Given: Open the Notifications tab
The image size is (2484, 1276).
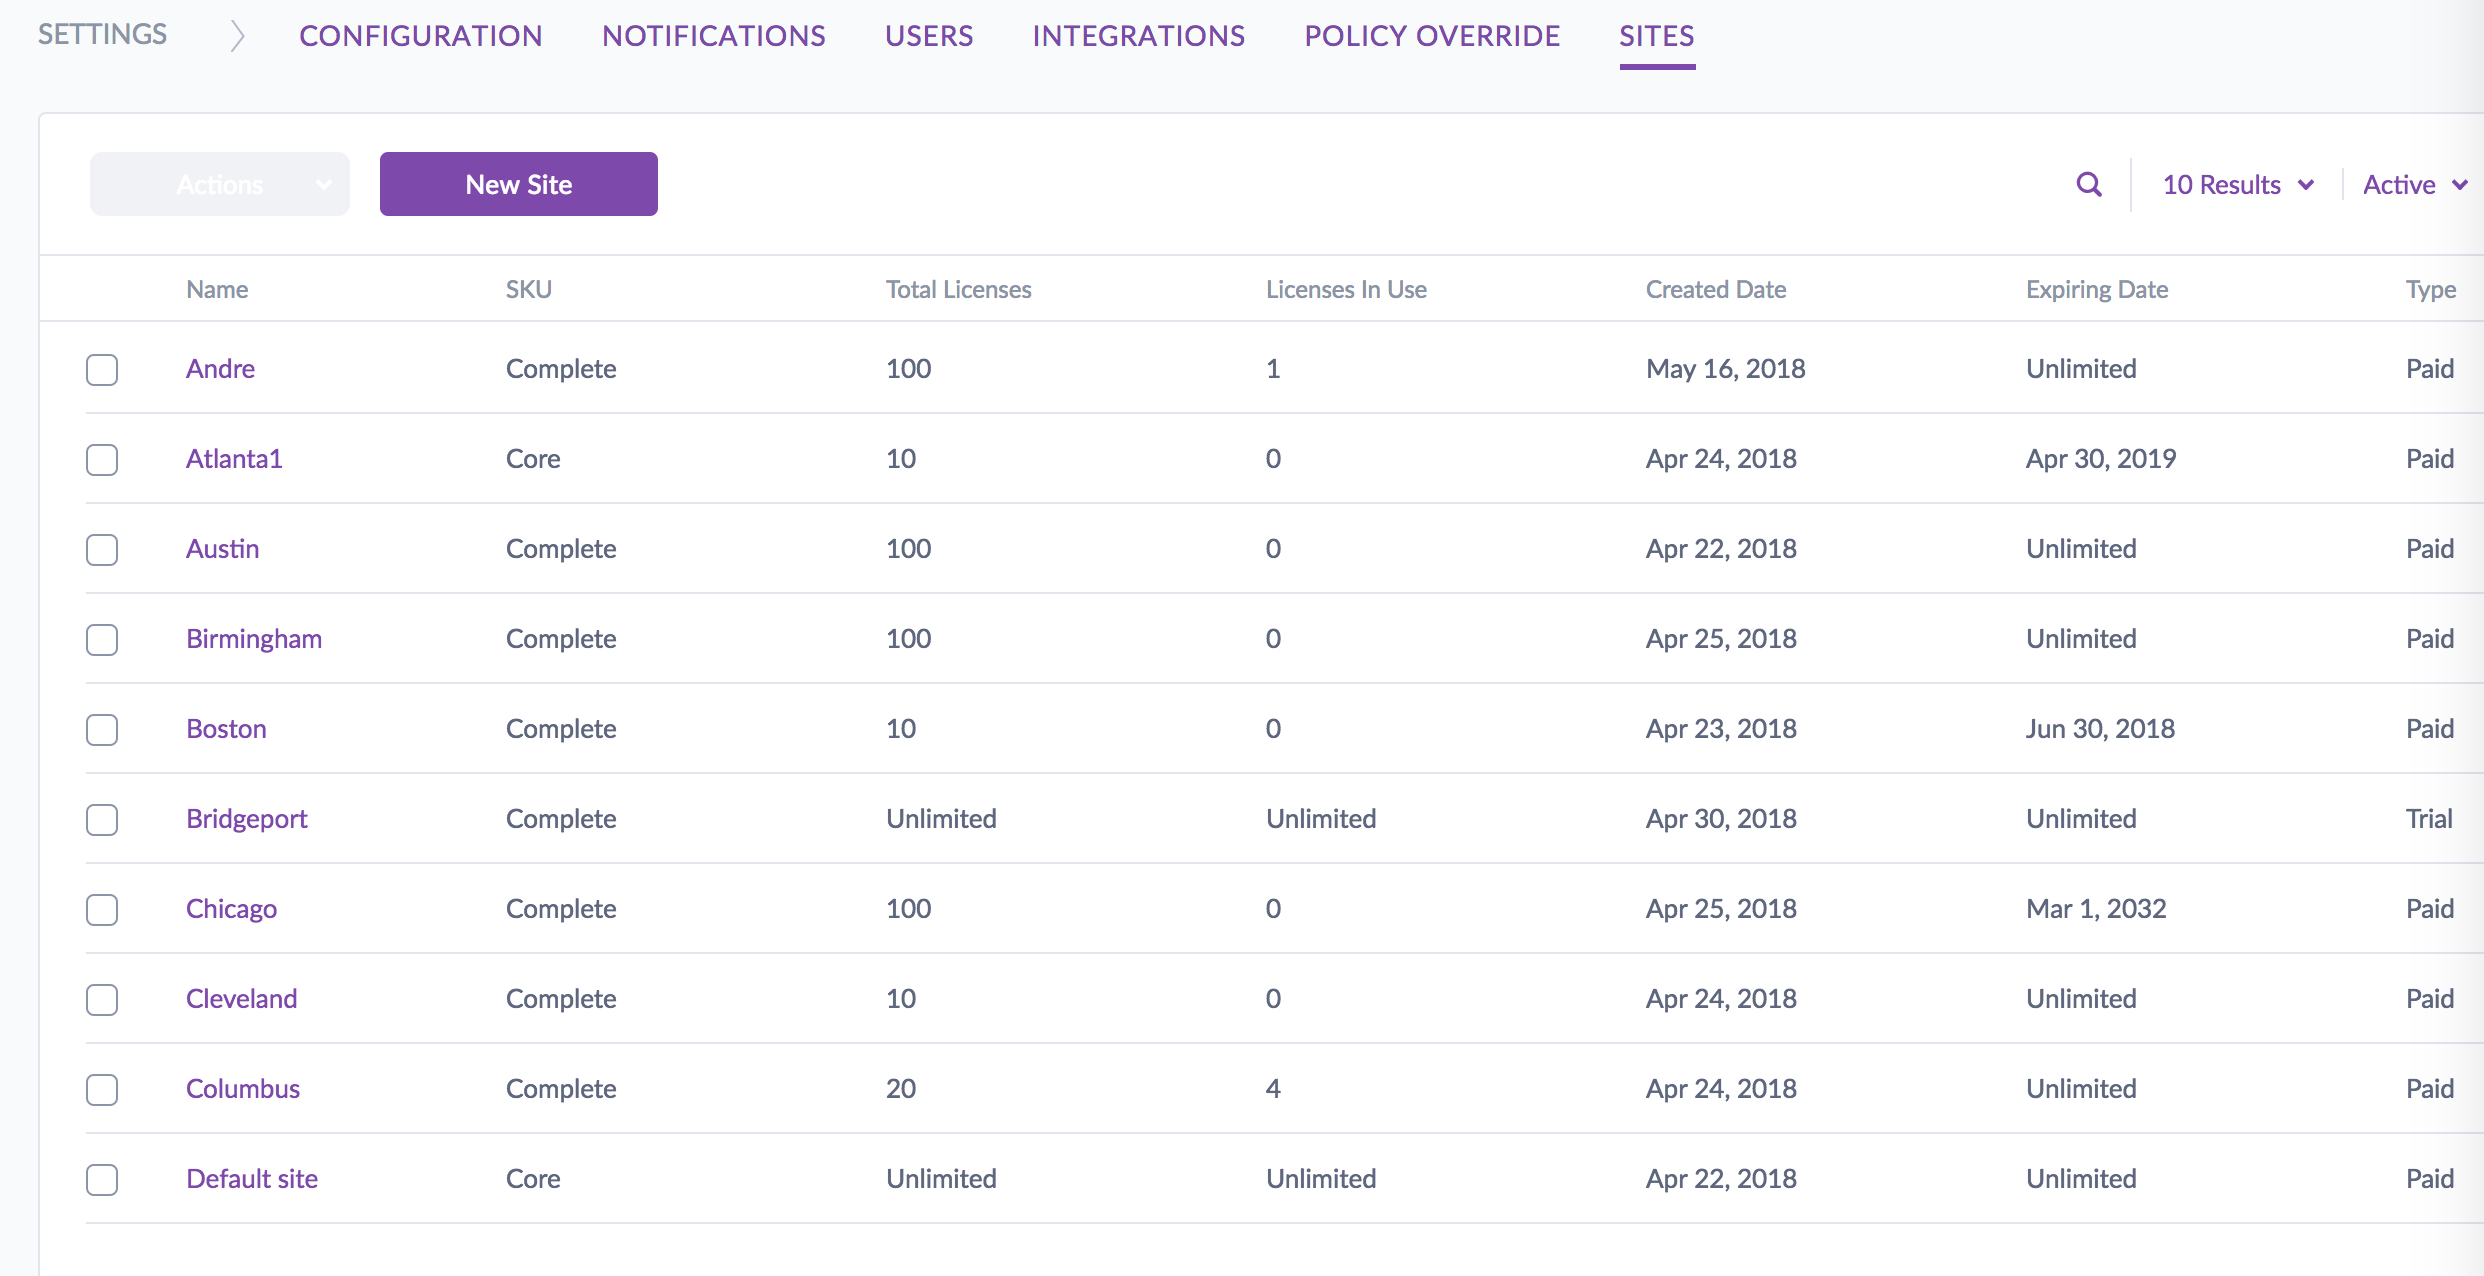Looking at the screenshot, I should pos(713,36).
